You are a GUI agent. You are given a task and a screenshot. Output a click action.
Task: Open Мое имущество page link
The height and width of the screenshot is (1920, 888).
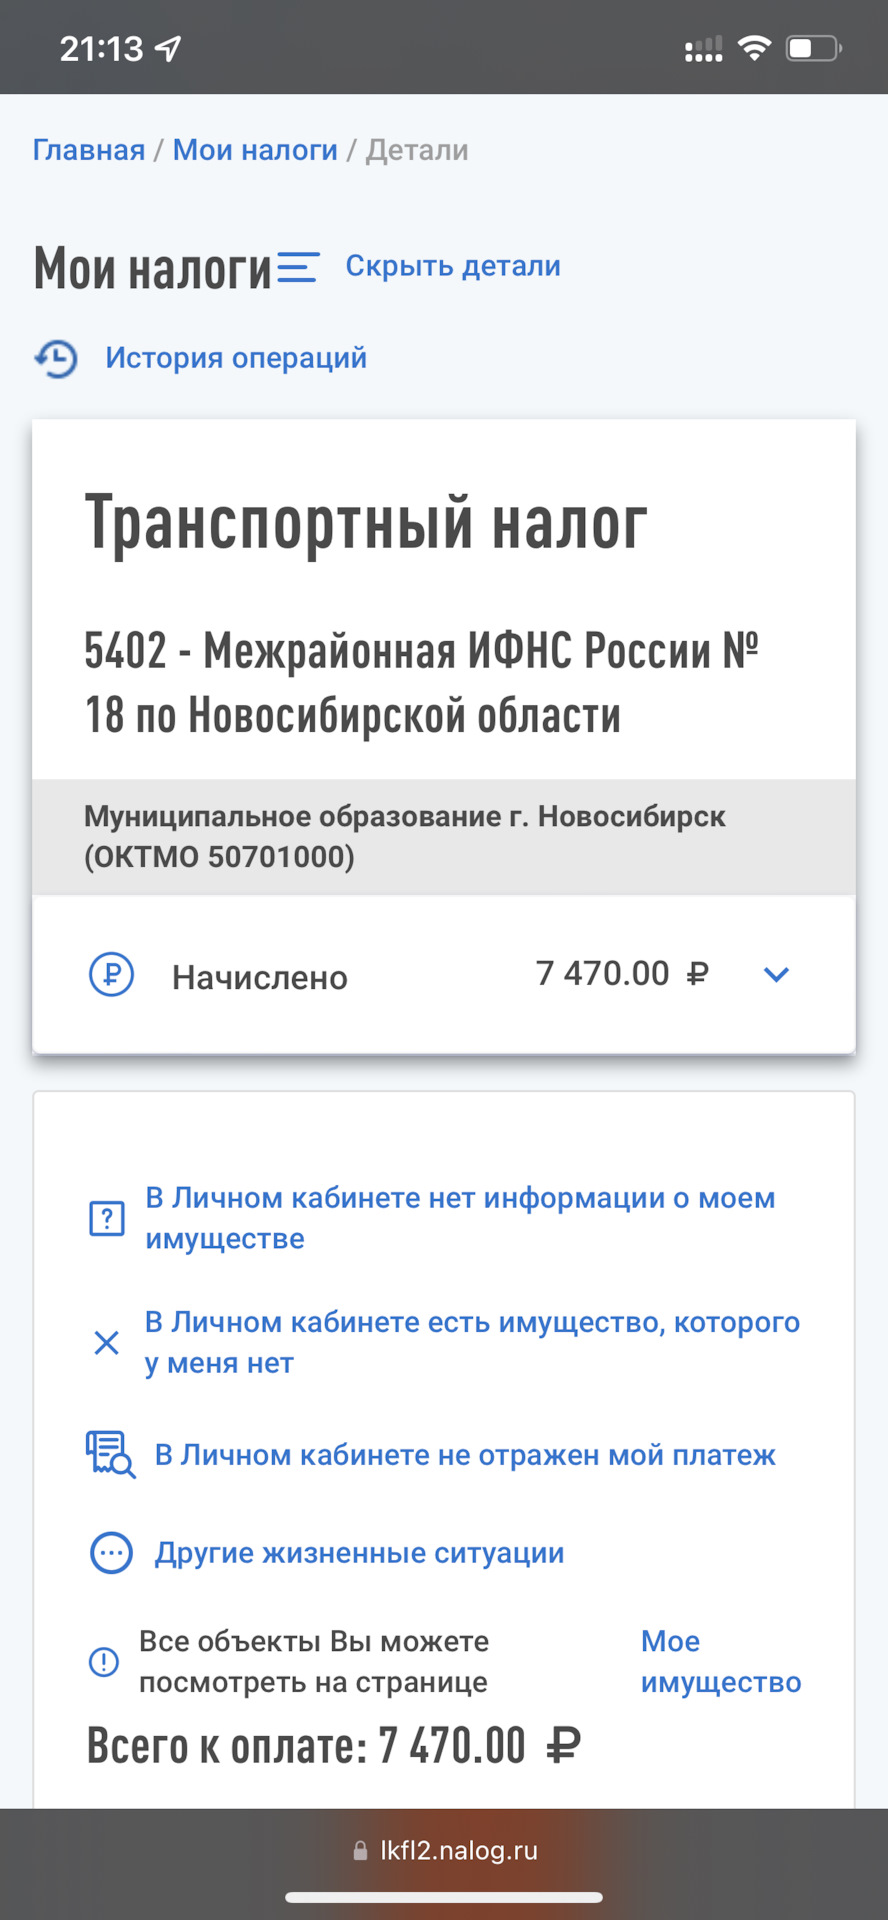pos(720,1661)
